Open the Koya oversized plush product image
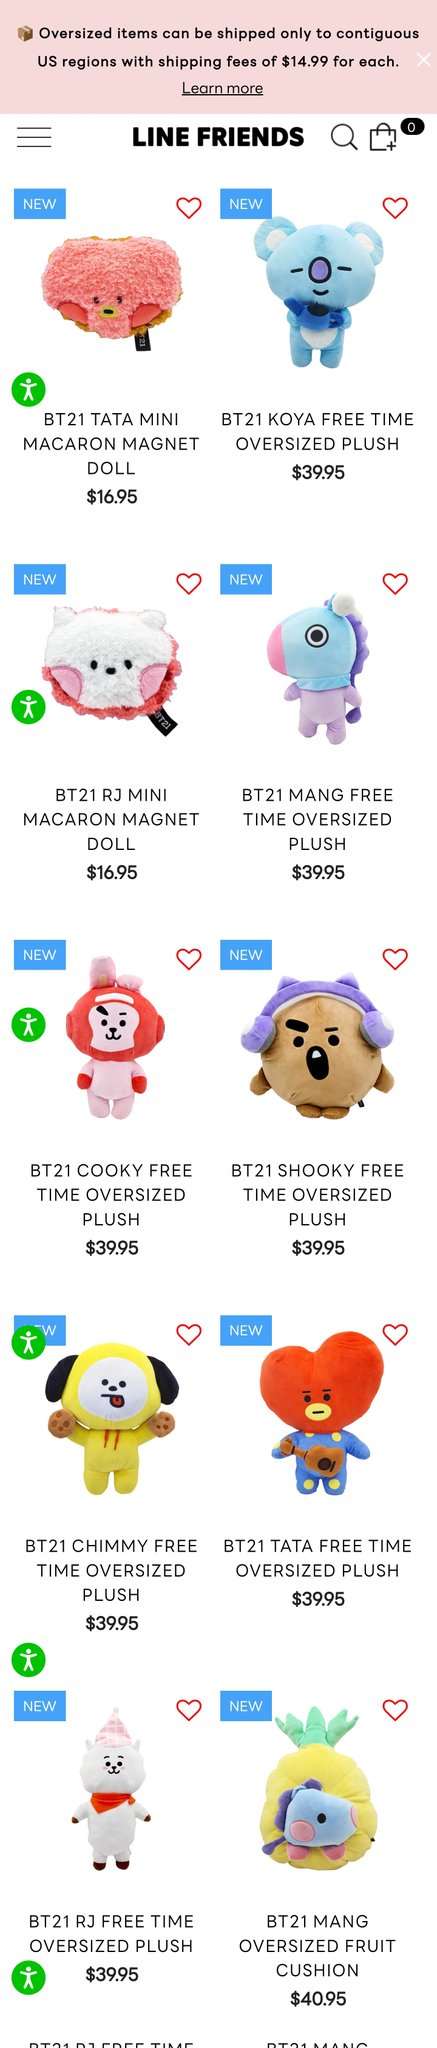 coord(317,292)
